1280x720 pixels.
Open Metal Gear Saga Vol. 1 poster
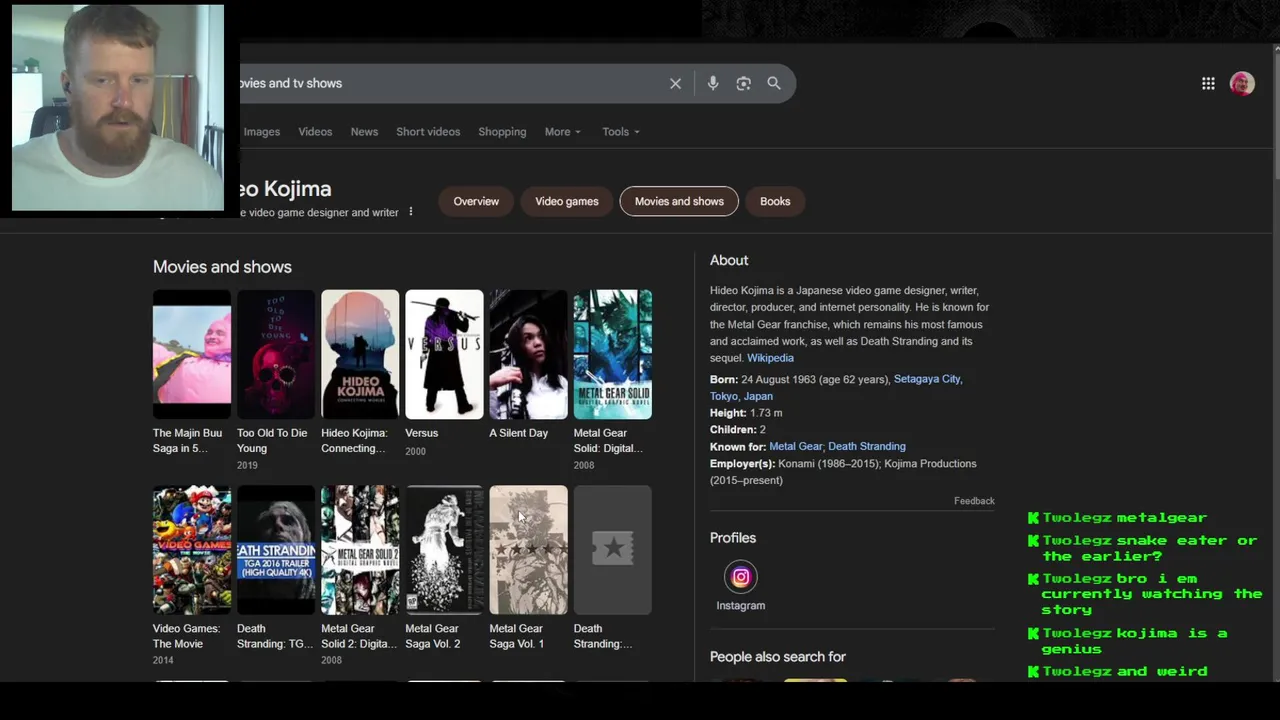(528, 550)
